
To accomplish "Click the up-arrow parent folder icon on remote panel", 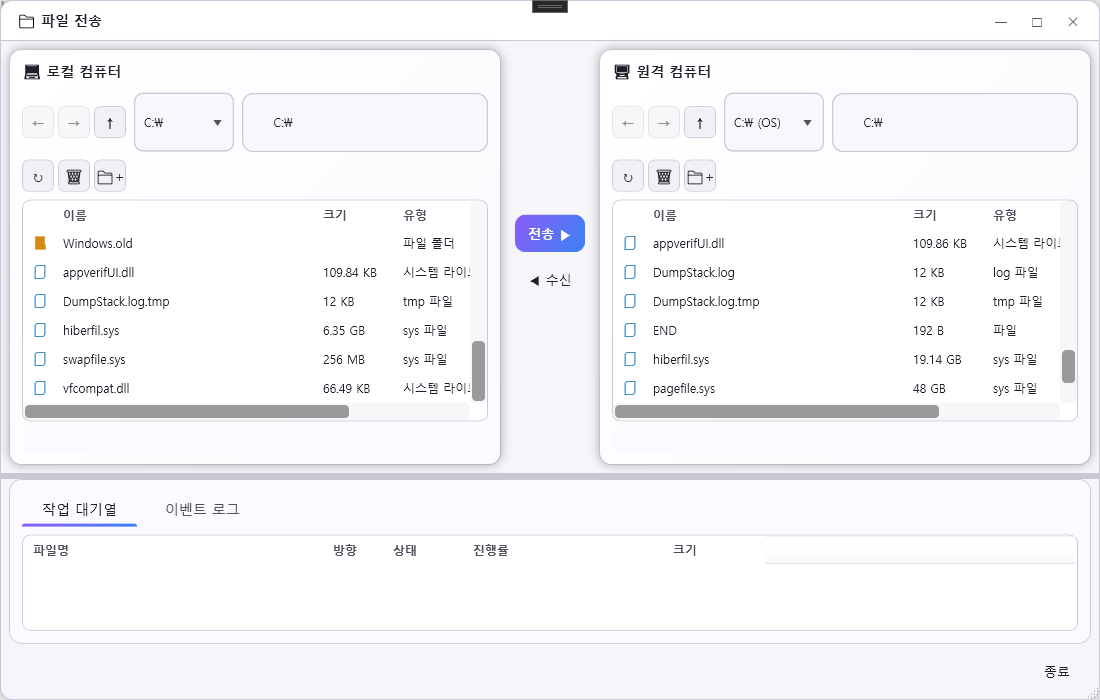I will coord(700,122).
